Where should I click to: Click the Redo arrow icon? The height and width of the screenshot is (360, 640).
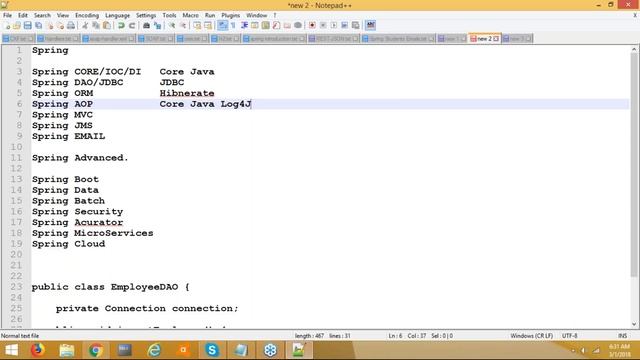point(132,25)
